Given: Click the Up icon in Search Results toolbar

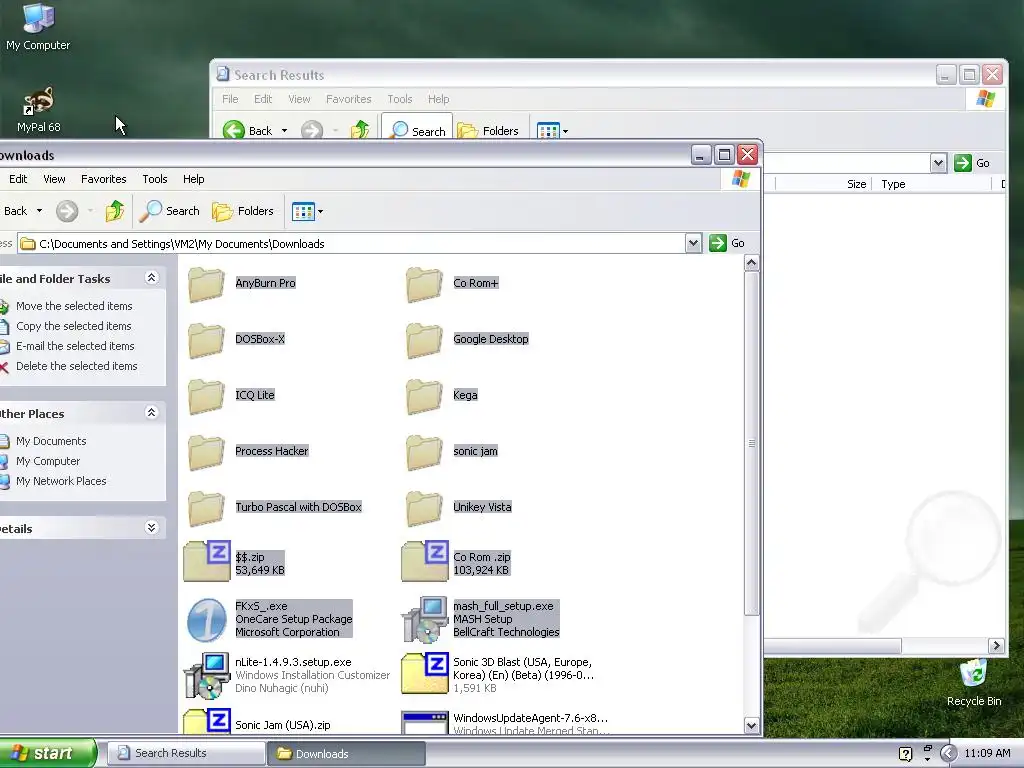Looking at the screenshot, I should pos(360,130).
